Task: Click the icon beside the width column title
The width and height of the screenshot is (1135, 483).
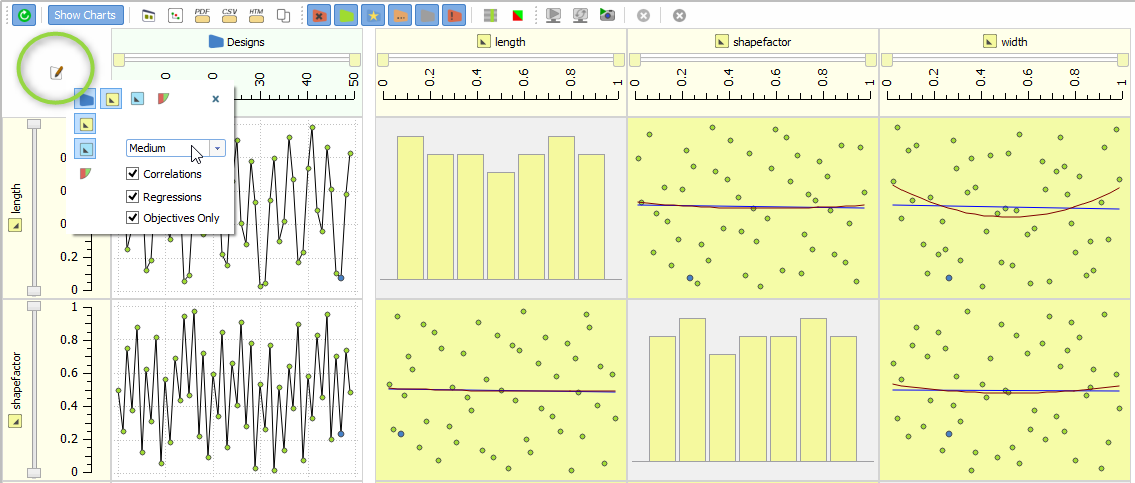Action: tap(990, 42)
